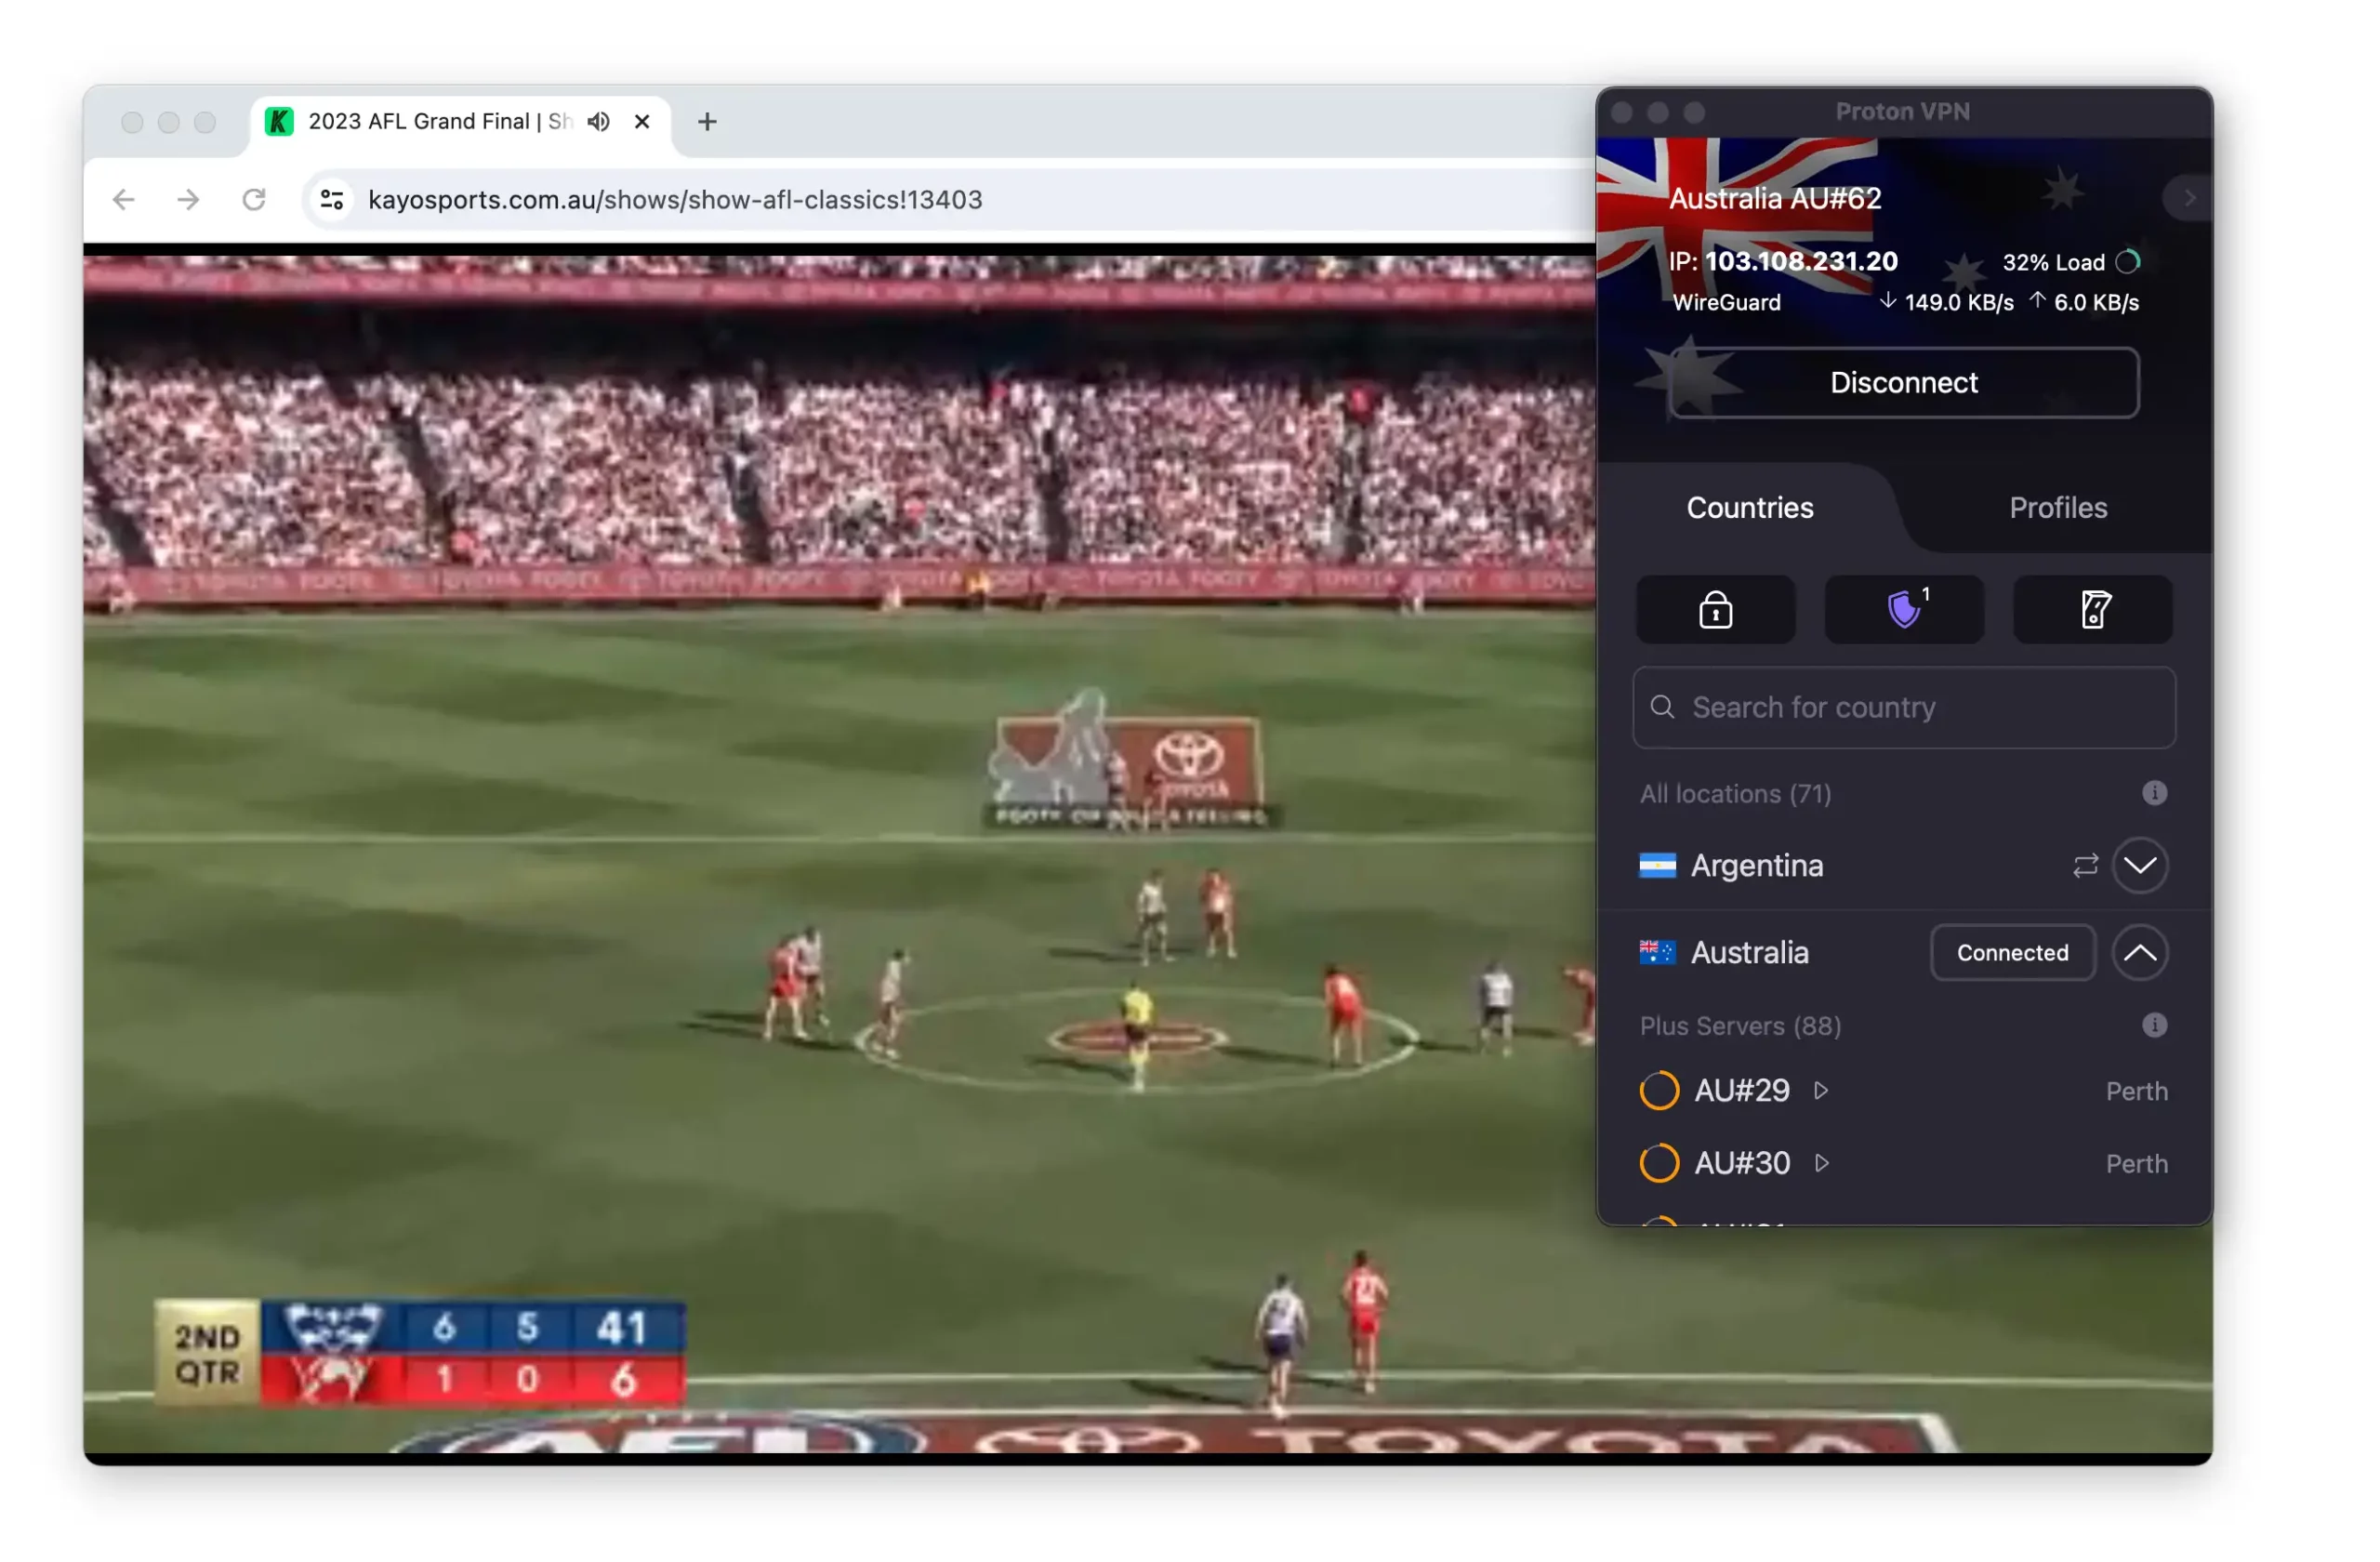Switch to the Countries tab
Viewport: 2380px width, 1562px height.
[x=1749, y=507]
